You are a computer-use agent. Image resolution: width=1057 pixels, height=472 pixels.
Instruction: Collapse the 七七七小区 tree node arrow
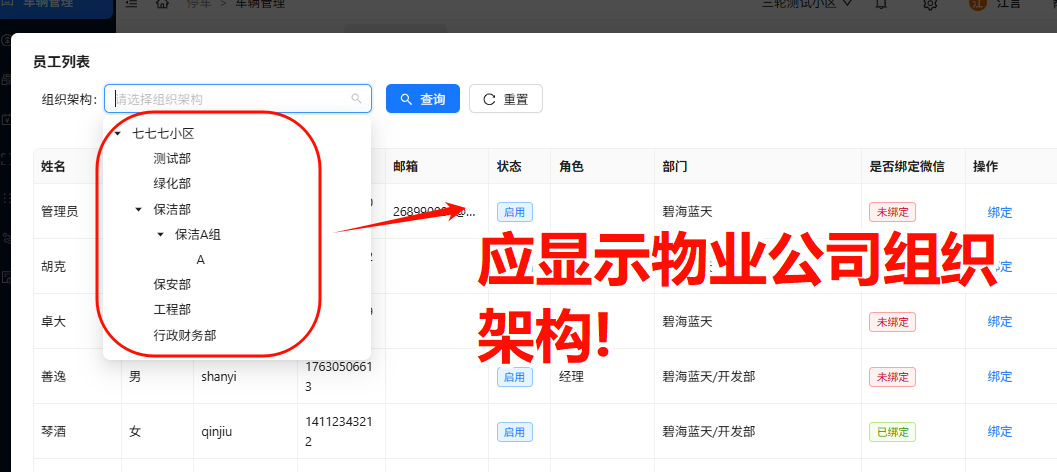coord(118,134)
